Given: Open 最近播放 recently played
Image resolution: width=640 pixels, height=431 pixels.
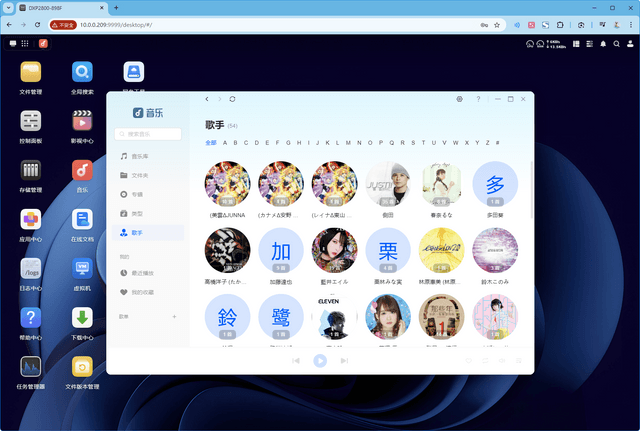Looking at the screenshot, I should click(148, 273).
